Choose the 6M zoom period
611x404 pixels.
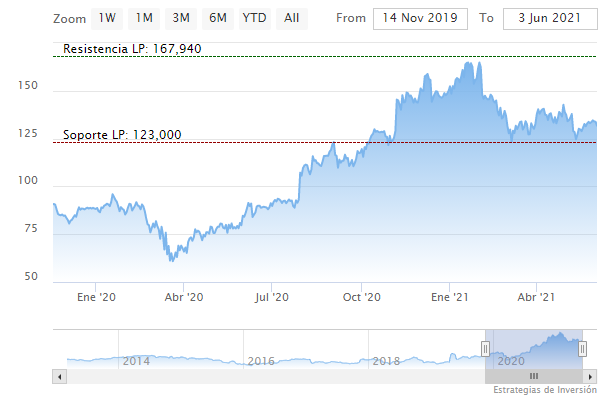(x=217, y=18)
